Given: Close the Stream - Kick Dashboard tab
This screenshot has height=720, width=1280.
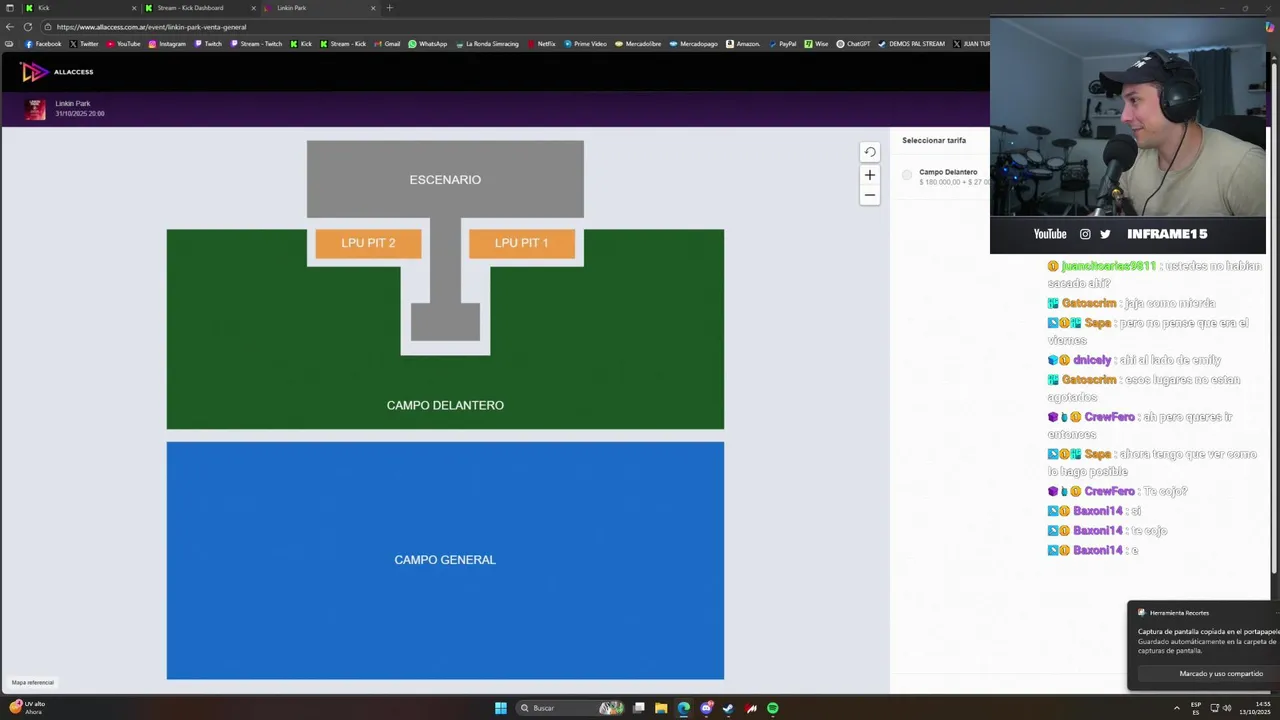Looking at the screenshot, I should coord(253,8).
